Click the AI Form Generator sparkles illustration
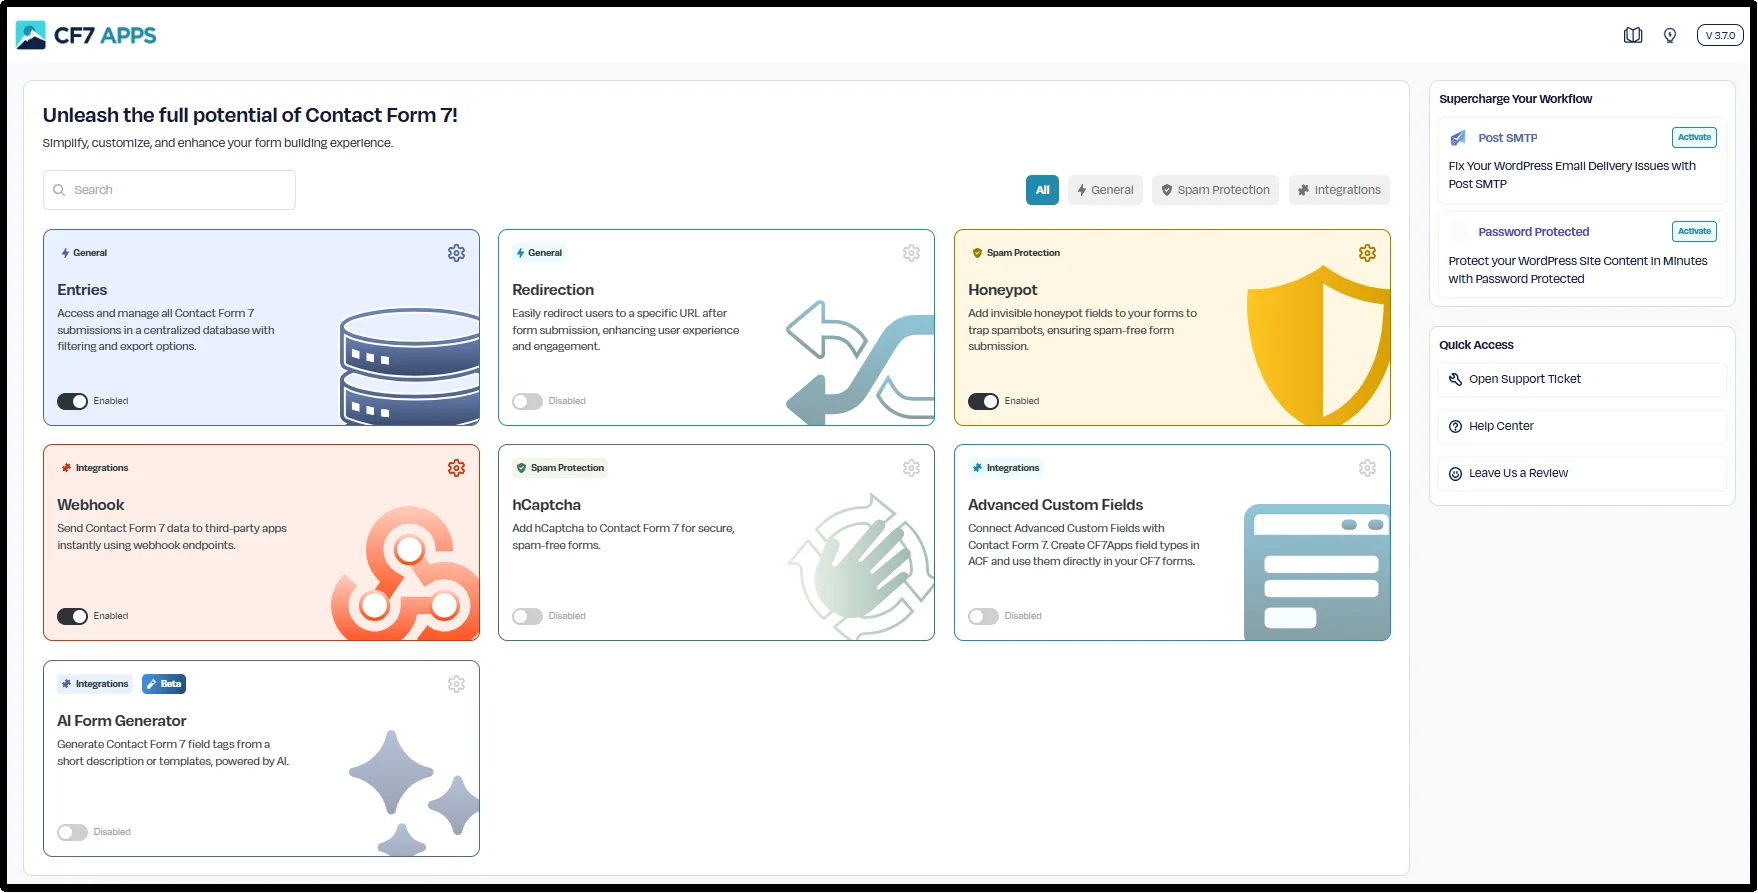Viewport: 1758px width, 893px height. pos(414,793)
